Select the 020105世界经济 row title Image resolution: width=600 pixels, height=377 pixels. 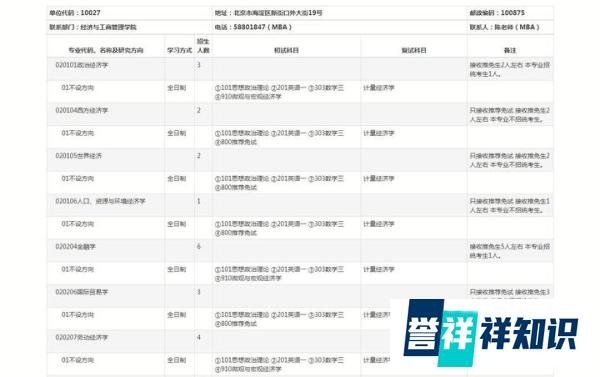click(79, 156)
